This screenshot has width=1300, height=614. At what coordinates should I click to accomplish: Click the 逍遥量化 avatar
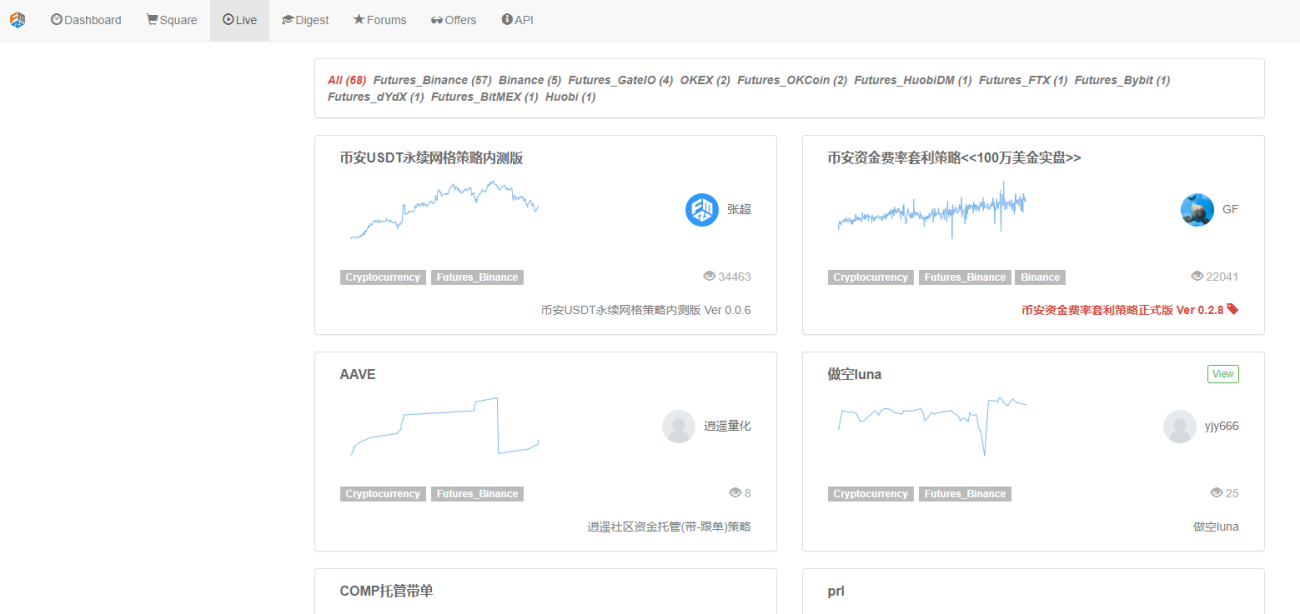679,426
